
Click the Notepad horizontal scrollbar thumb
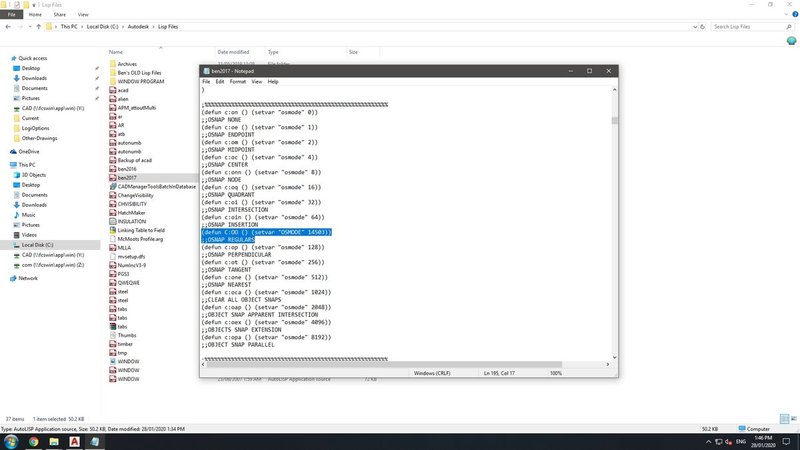pos(385,364)
